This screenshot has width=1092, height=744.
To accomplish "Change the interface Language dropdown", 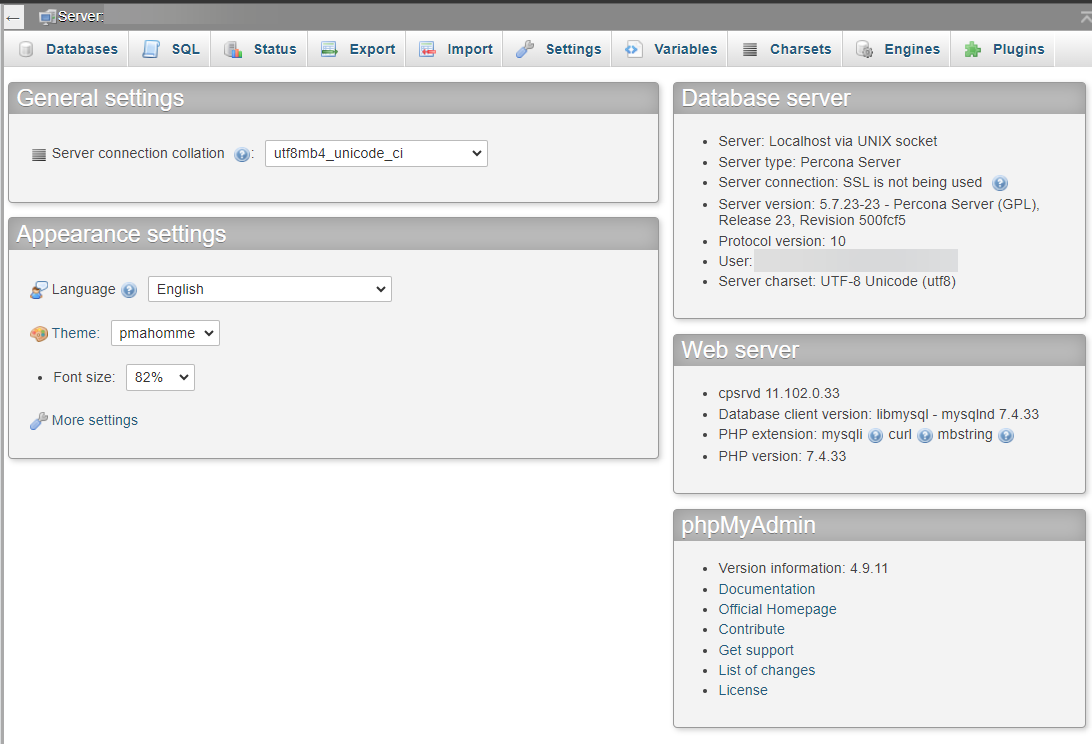I will [269, 289].
